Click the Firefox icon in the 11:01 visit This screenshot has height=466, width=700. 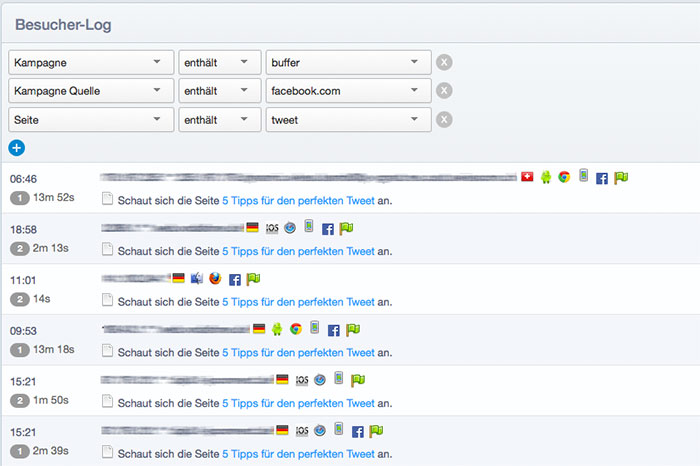tap(215, 278)
